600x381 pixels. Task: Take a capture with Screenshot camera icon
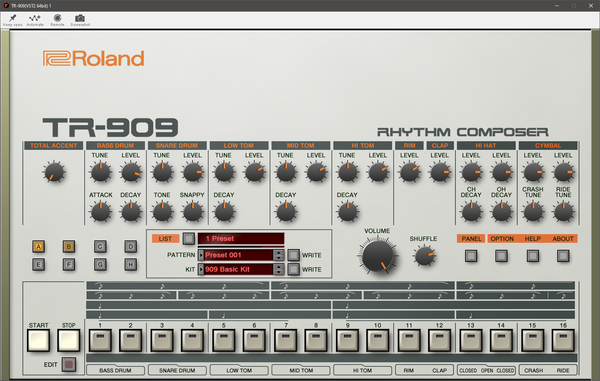click(x=80, y=18)
